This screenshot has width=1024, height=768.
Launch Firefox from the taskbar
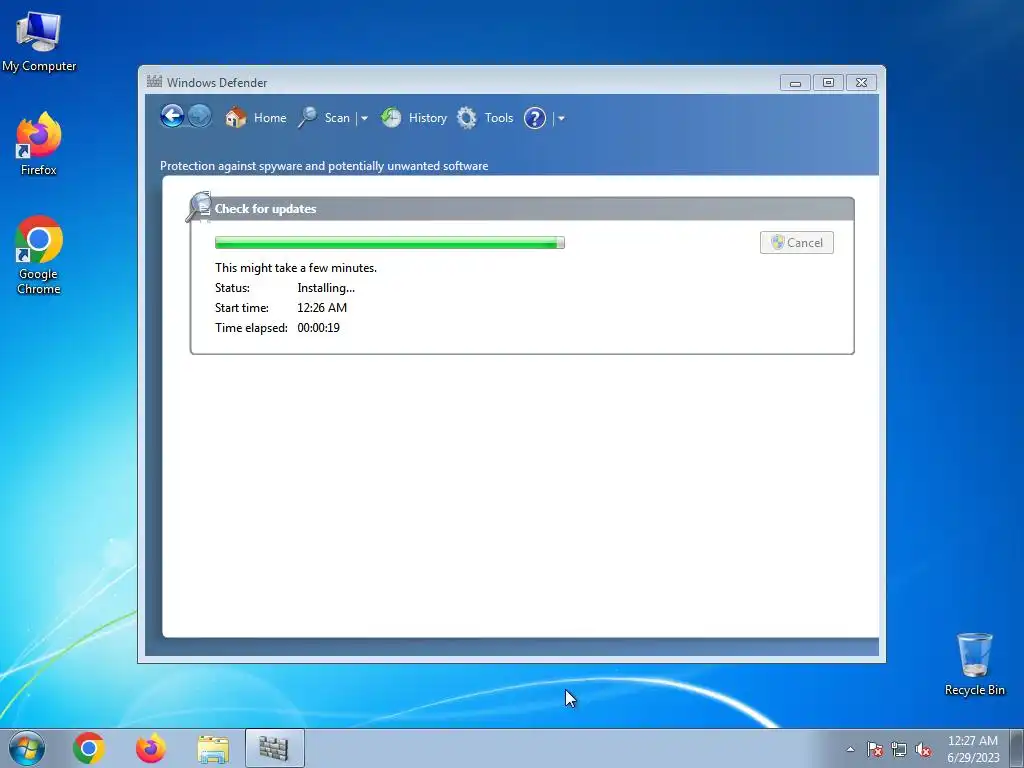pyautogui.click(x=150, y=748)
